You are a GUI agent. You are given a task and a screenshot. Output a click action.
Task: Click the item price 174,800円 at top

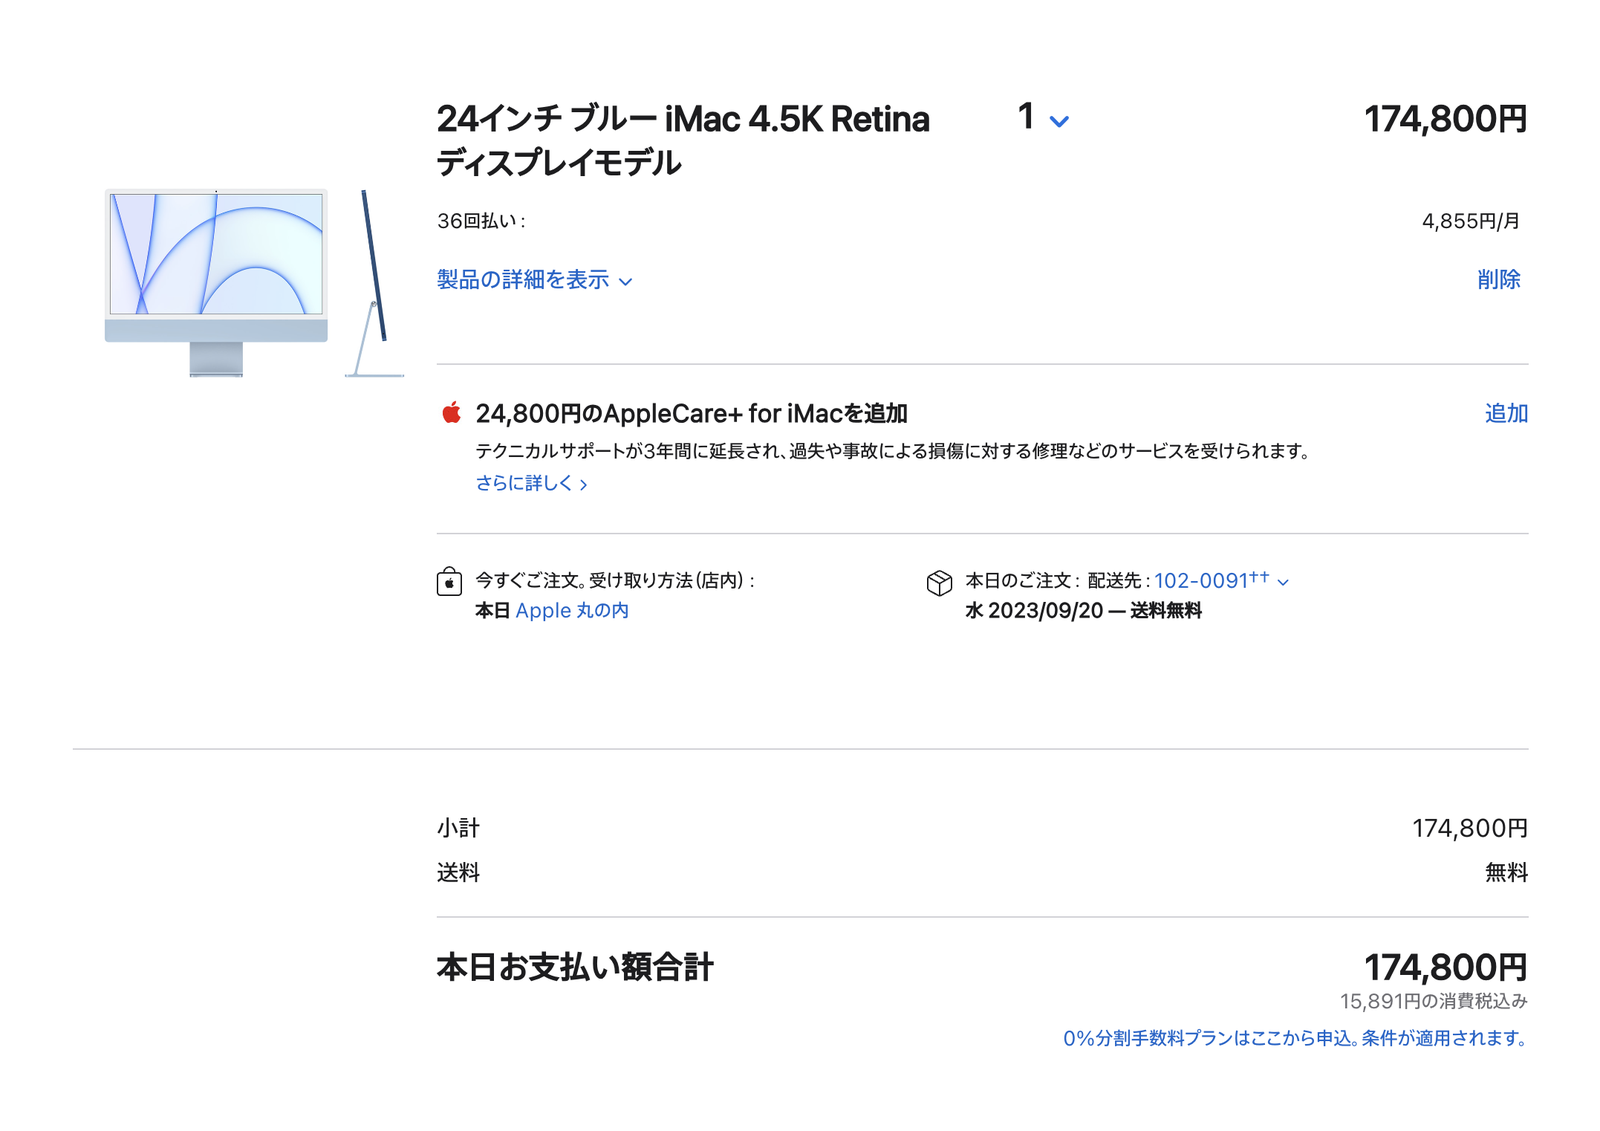pyautogui.click(x=1445, y=119)
